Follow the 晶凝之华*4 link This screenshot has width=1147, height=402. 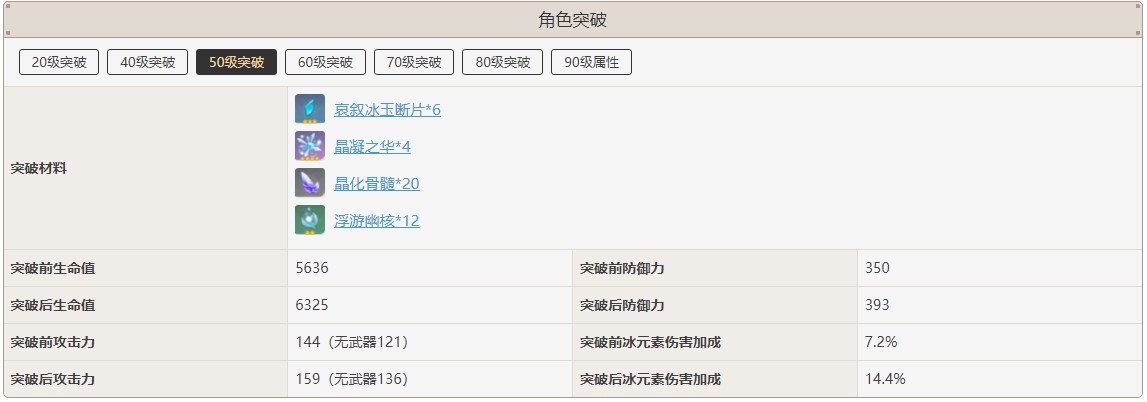(x=372, y=147)
